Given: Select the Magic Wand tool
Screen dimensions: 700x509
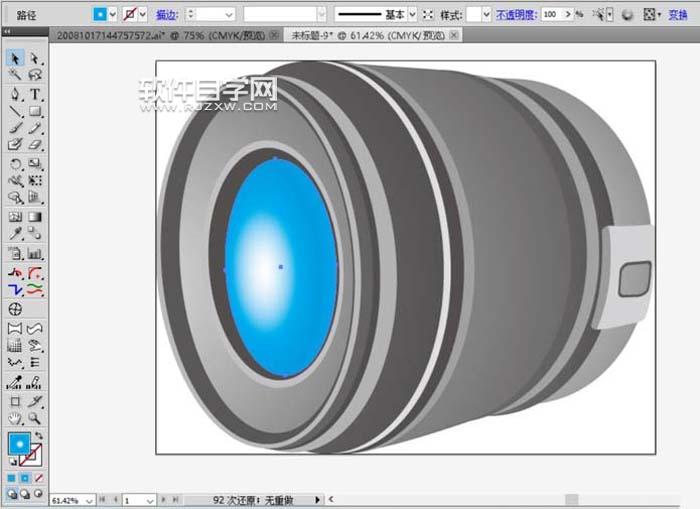Looking at the screenshot, I should [x=16, y=75].
